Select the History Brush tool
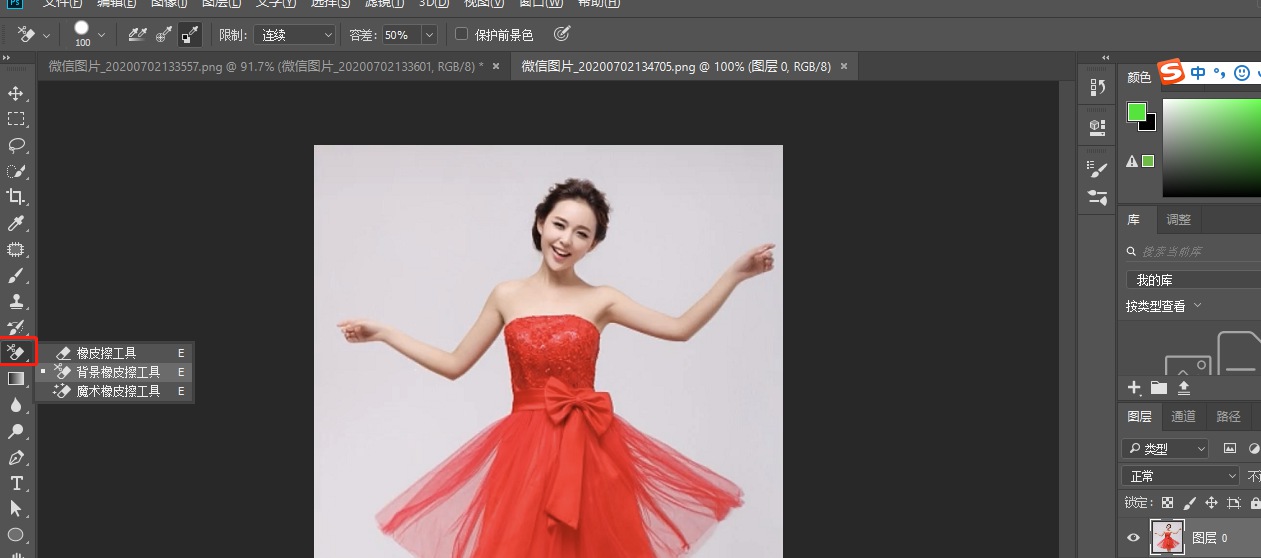The image size is (1261, 558). click(x=16, y=327)
